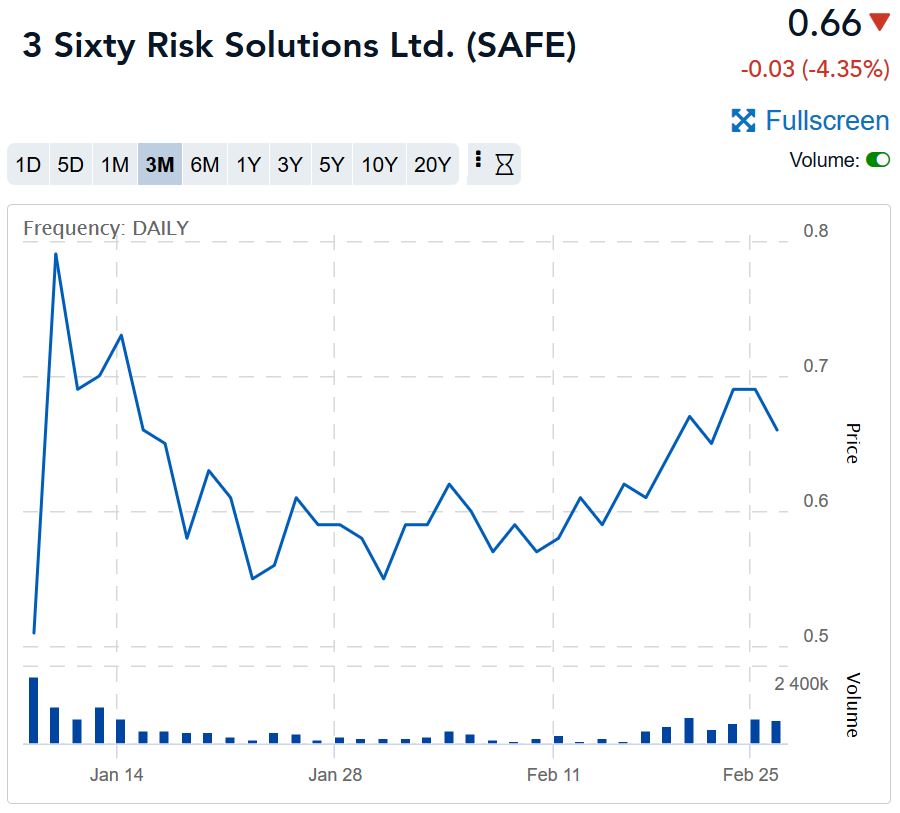900x813 pixels.
Task: Click the tallest first volume bar
Action: click(33, 710)
